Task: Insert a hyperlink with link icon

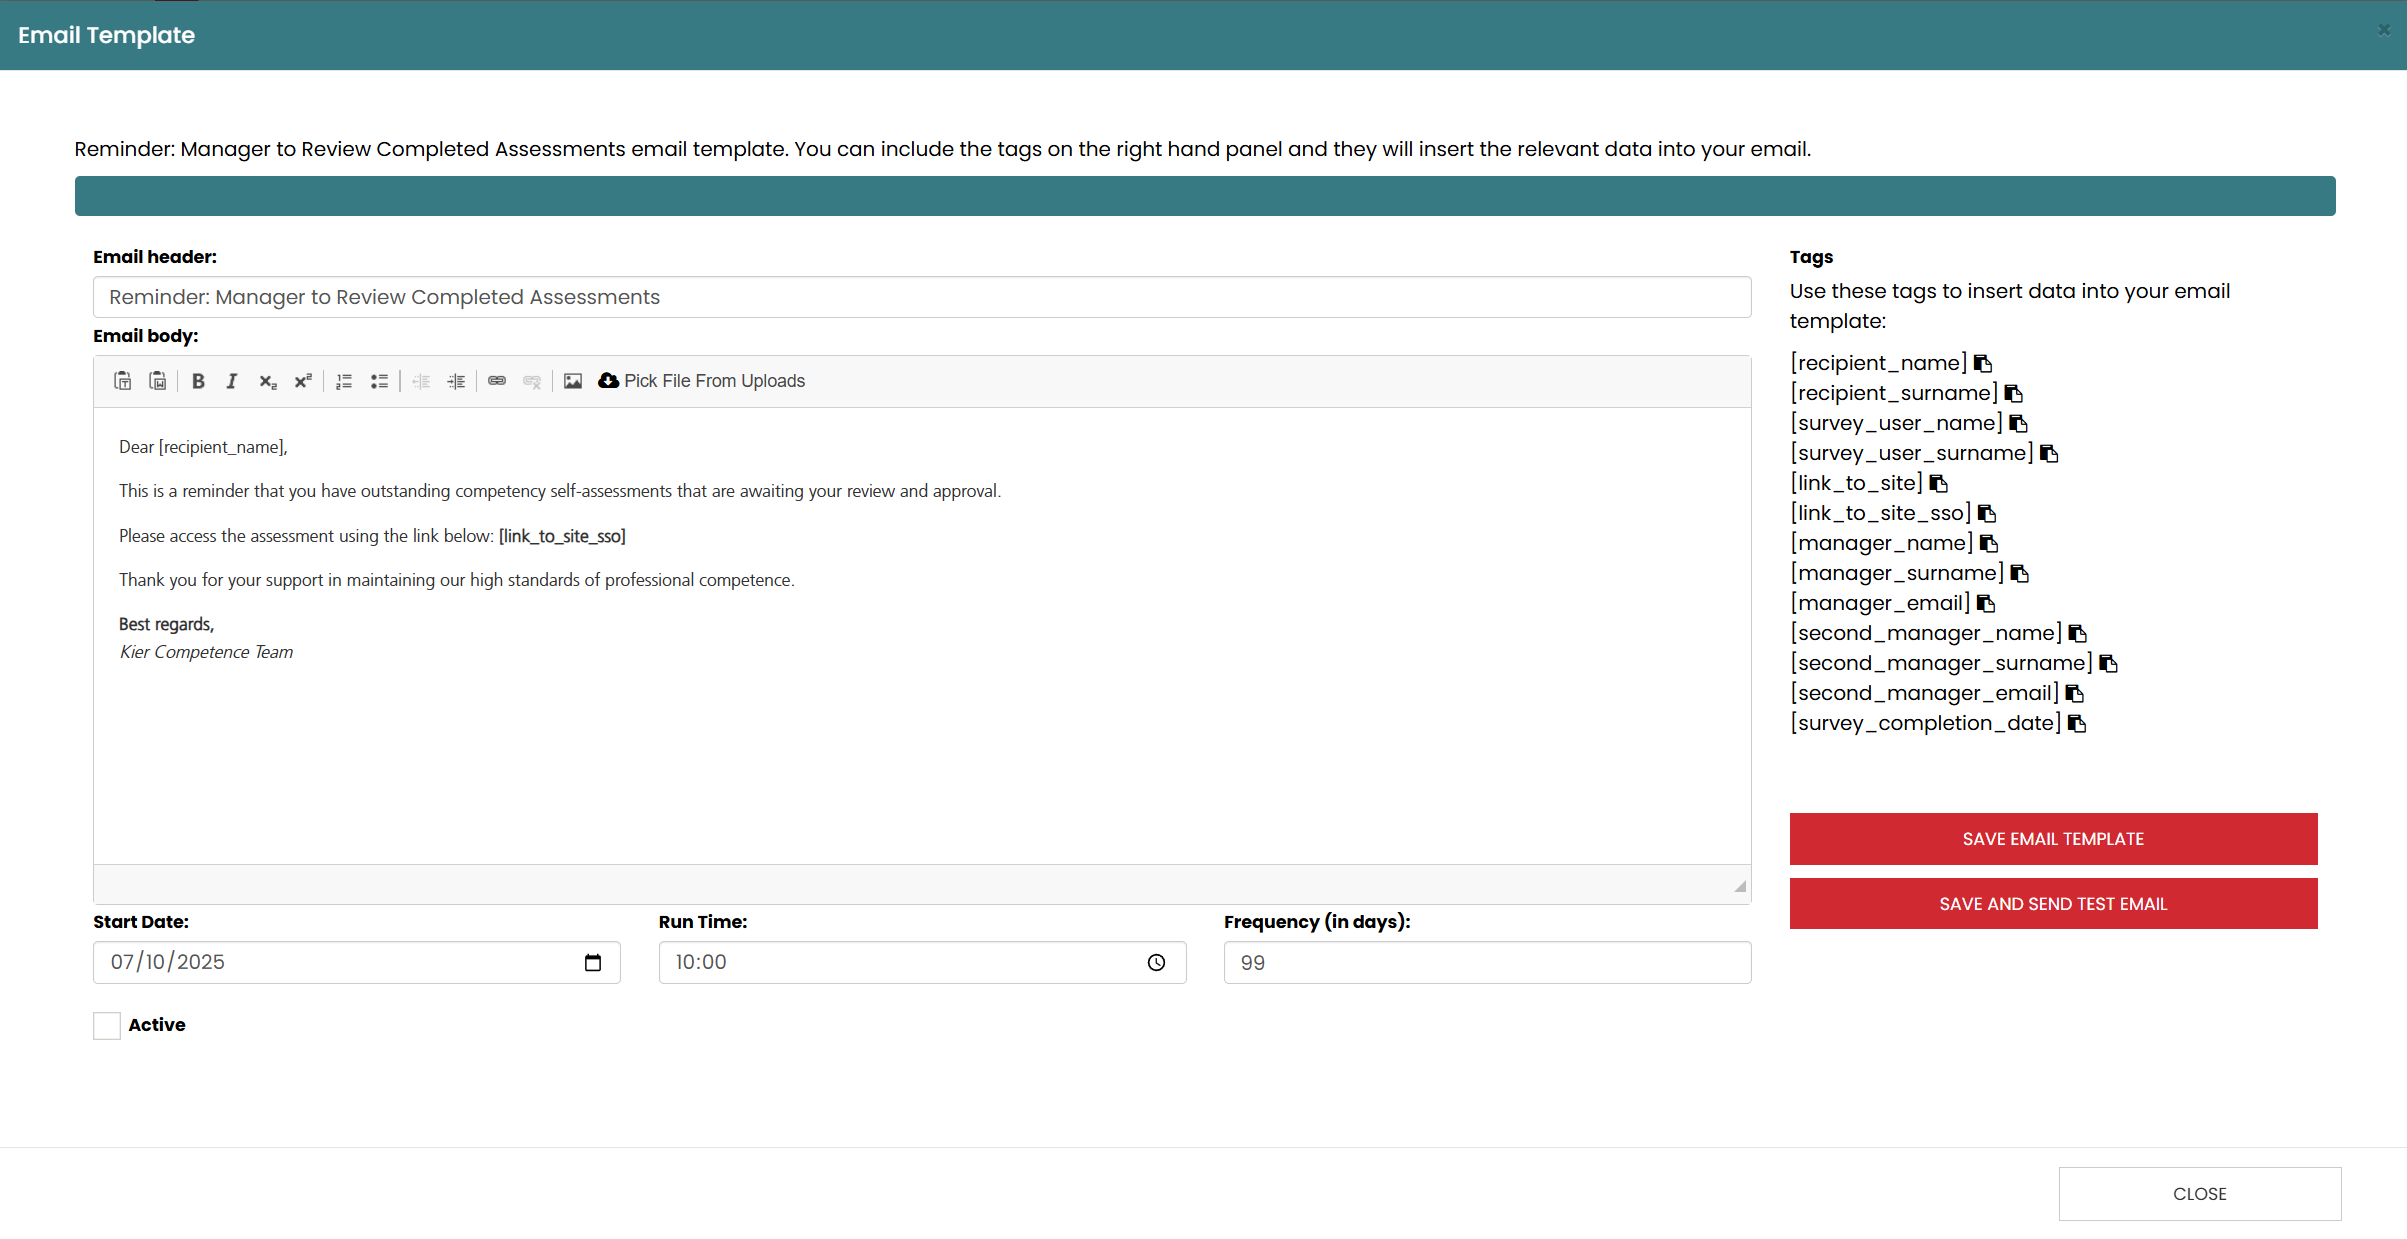Action: (x=497, y=381)
